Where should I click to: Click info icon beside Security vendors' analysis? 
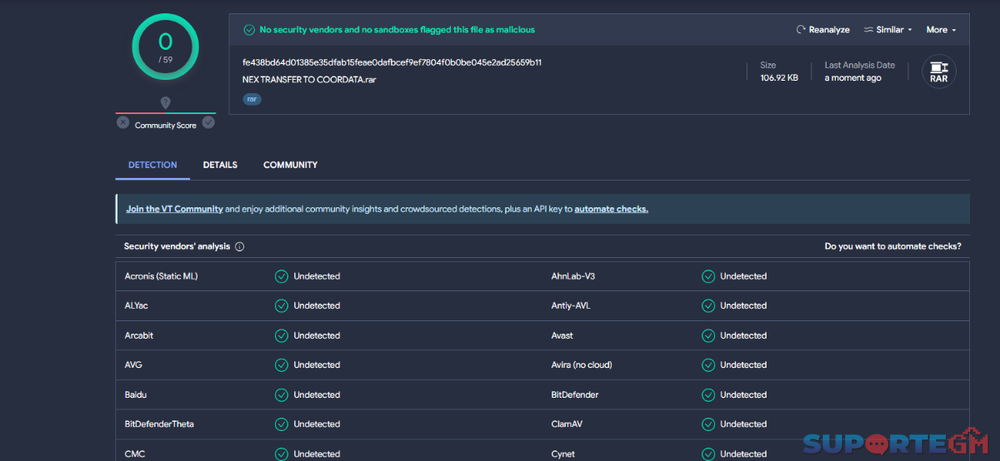tap(240, 247)
